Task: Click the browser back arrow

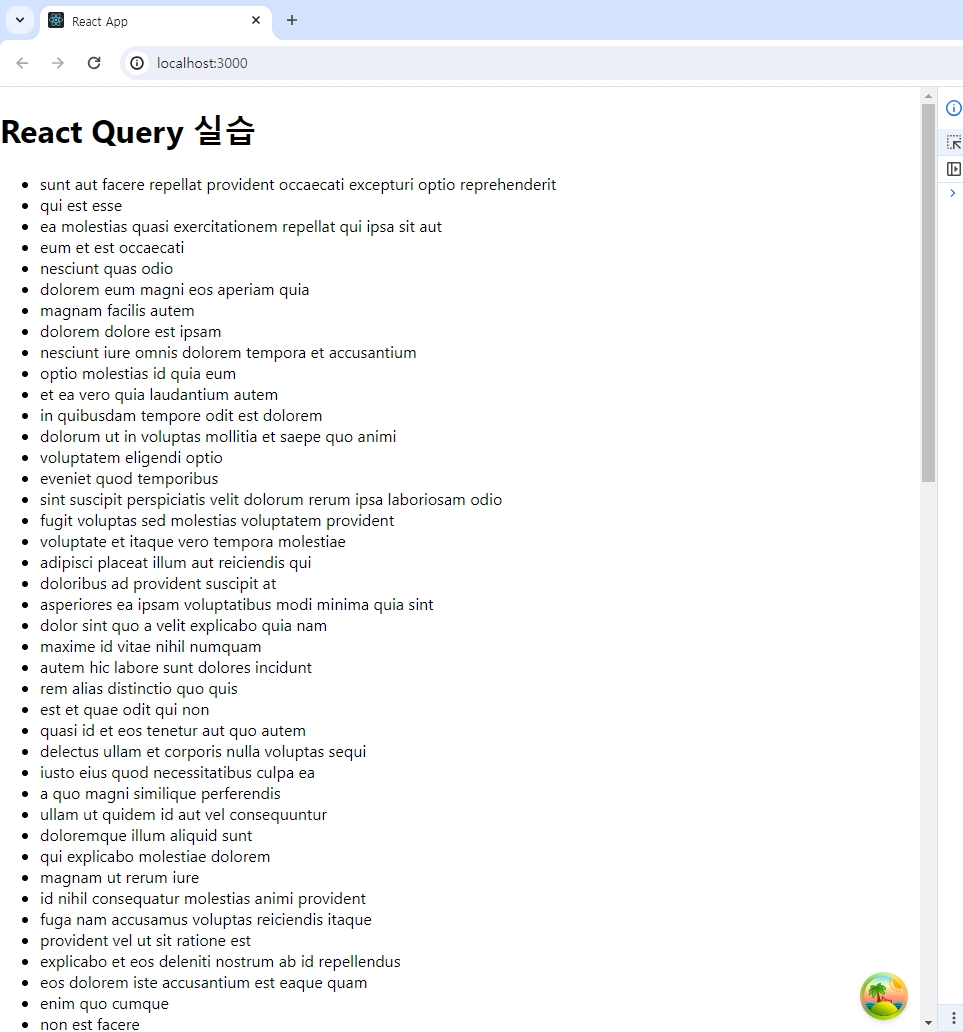Action: coord(22,63)
